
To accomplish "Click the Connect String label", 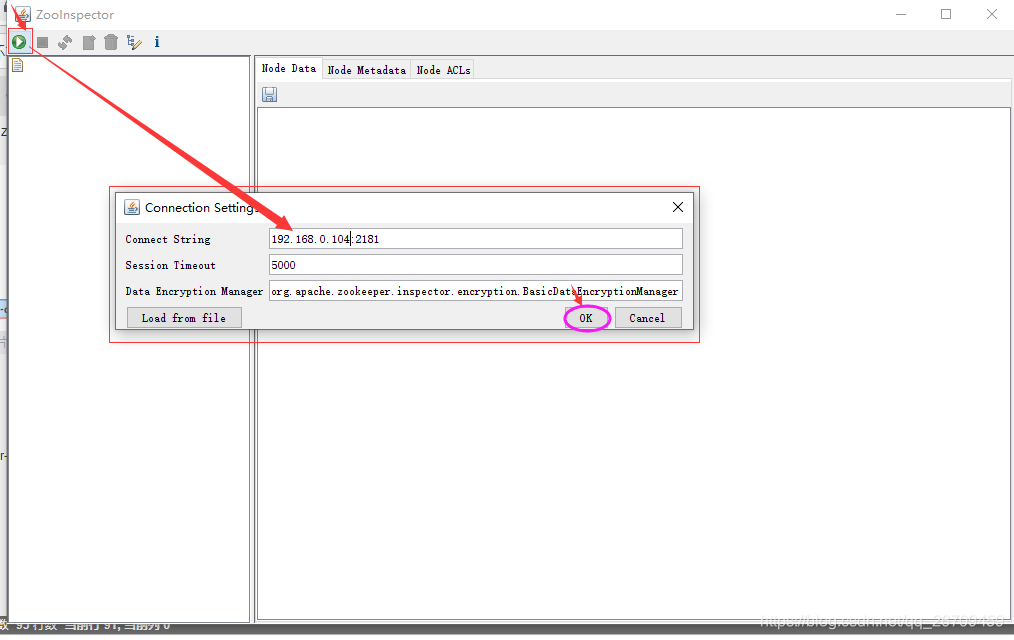I will (167, 239).
